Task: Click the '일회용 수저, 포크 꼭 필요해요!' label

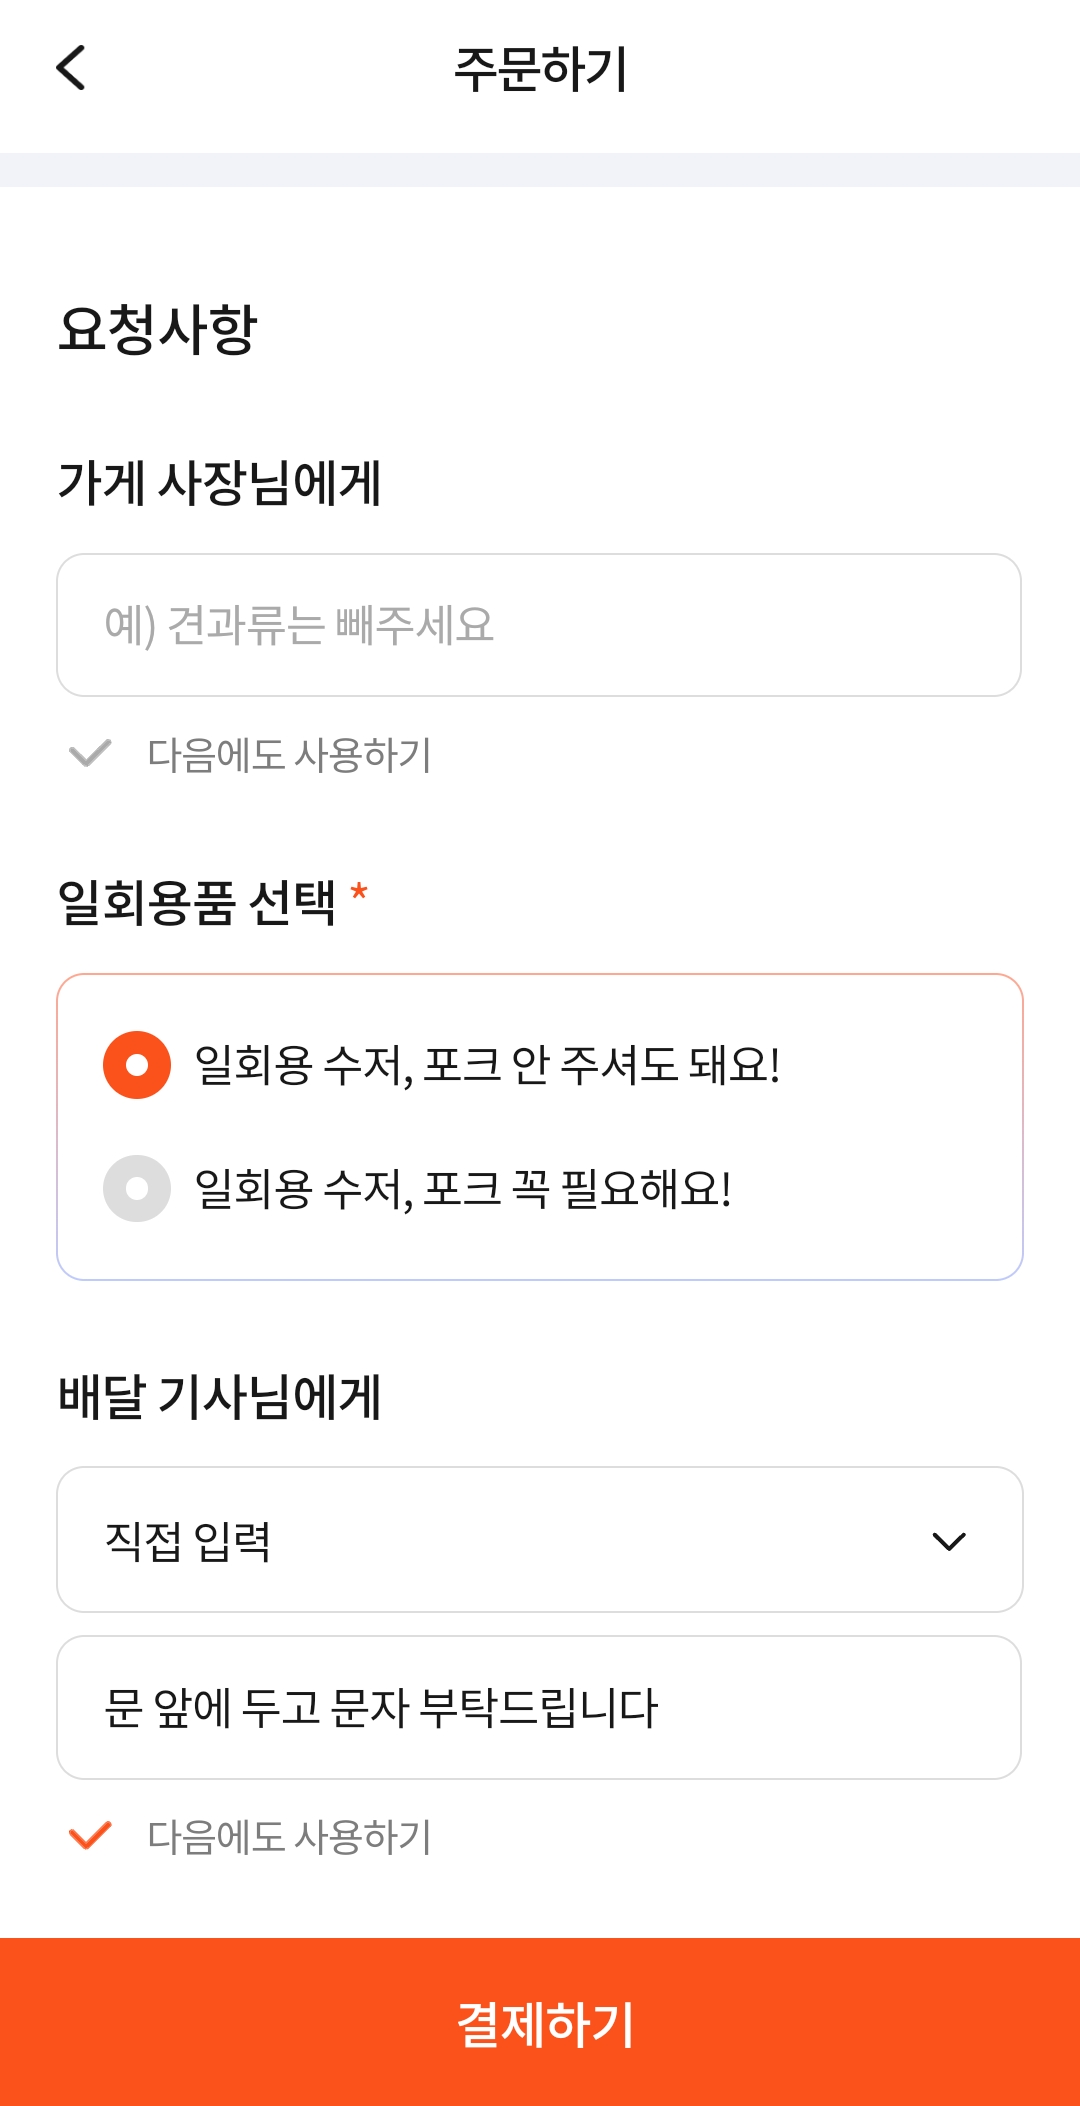Action: 463,1189
